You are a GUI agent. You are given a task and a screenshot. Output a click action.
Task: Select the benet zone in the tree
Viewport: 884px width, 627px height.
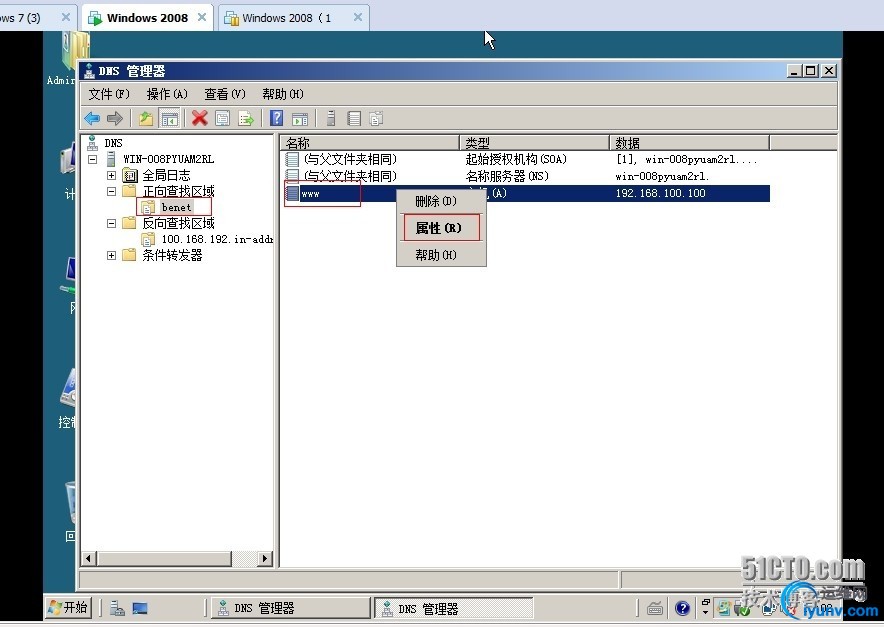(x=176, y=207)
